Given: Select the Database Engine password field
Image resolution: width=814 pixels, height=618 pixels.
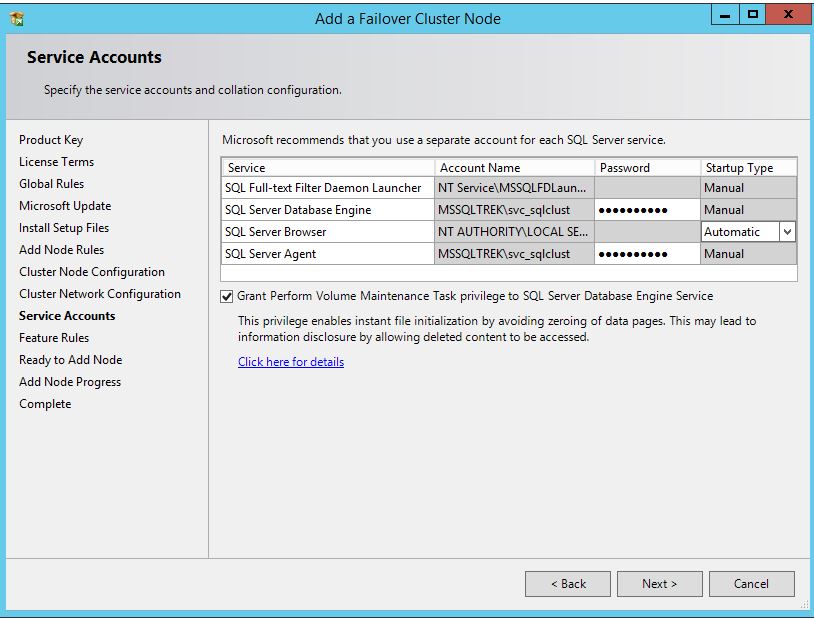Looking at the screenshot, I should pyautogui.click(x=647, y=210).
